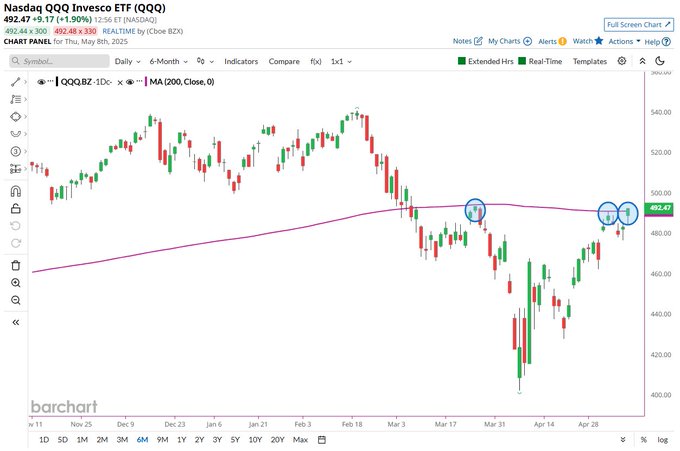680x451 pixels.
Task: Open the Actions dropdown menu
Action: pyautogui.click(x=623, y=42)
